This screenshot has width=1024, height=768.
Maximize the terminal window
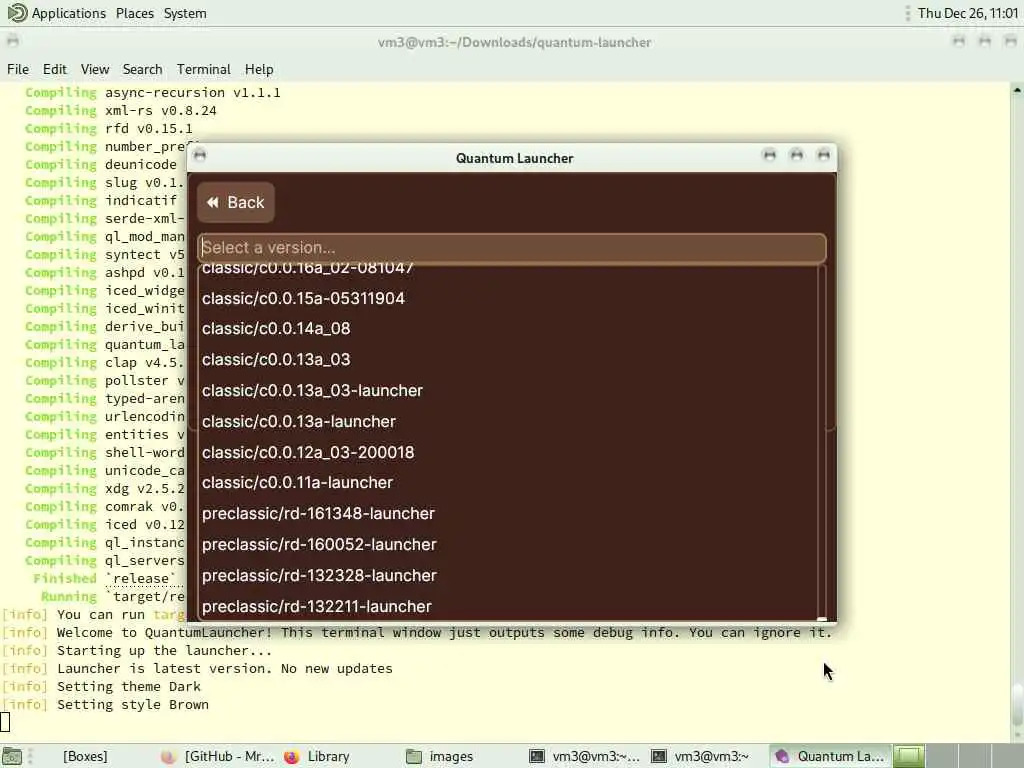(x=984, y=41)
